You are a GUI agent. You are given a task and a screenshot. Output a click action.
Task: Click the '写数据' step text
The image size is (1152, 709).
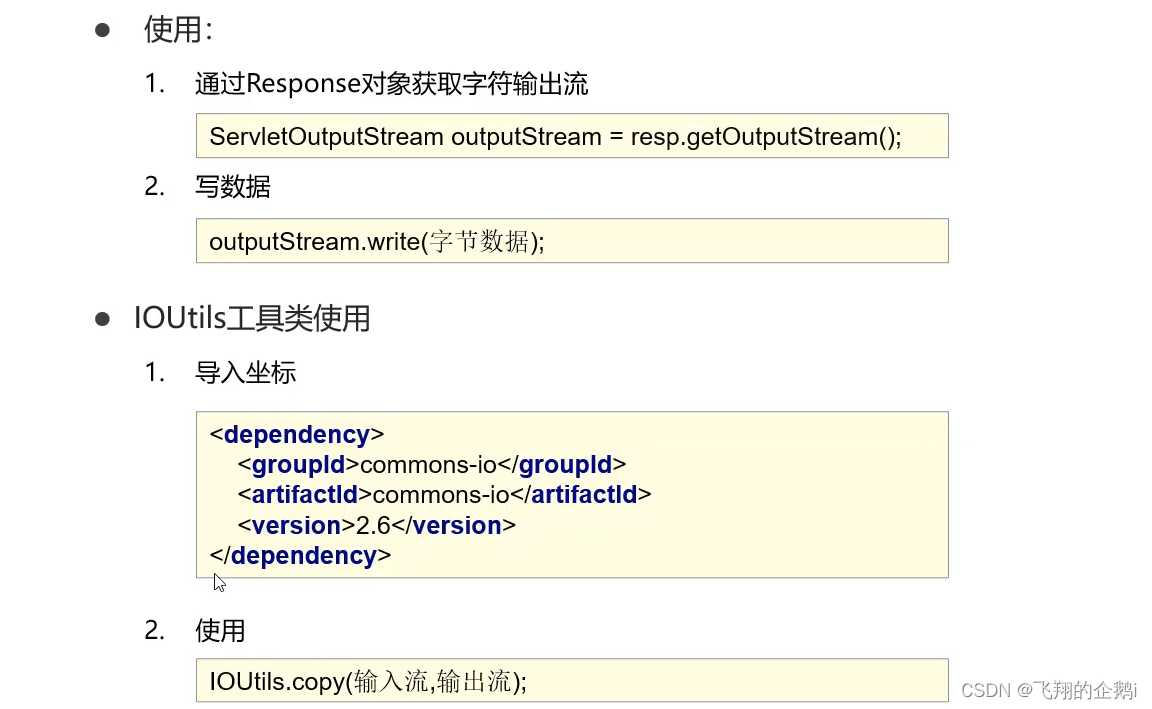point(233,187)
